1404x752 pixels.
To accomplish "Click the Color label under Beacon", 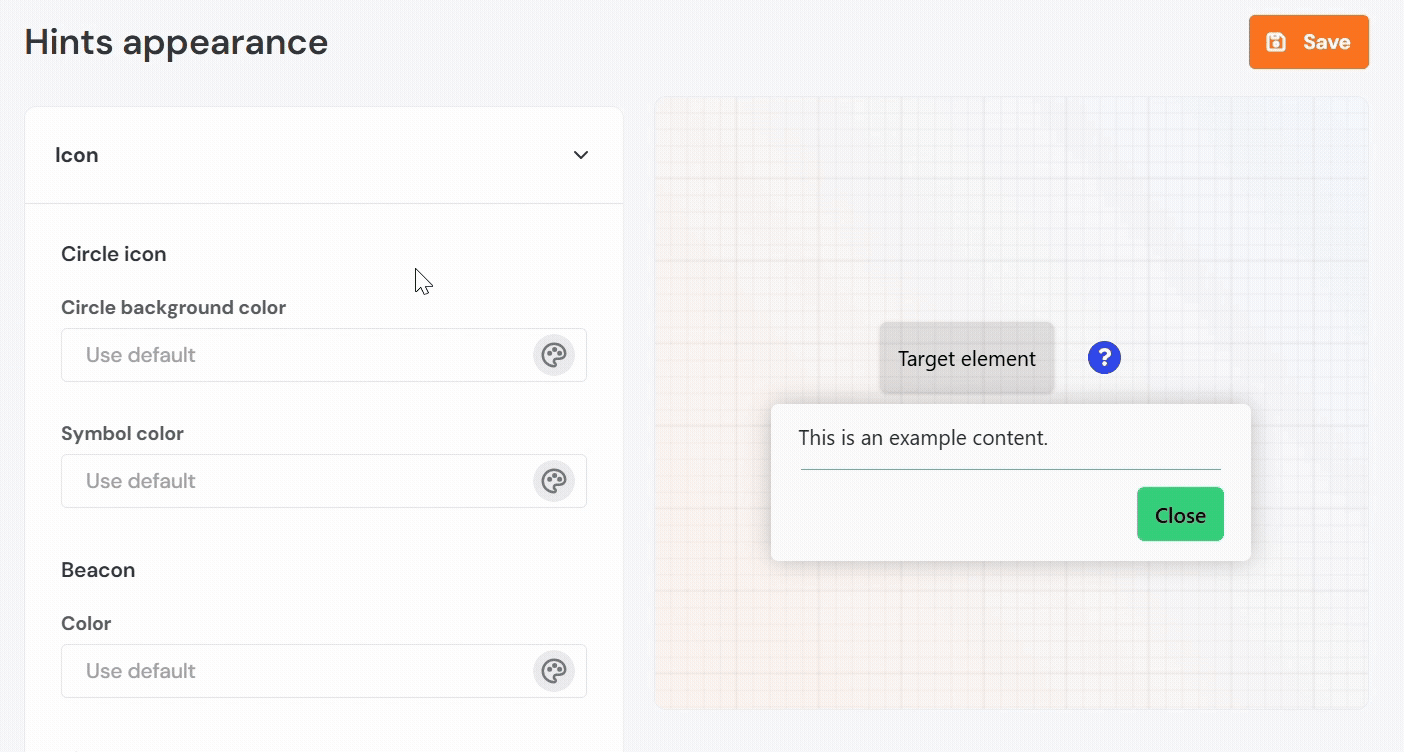I will [x=86, y=624].
